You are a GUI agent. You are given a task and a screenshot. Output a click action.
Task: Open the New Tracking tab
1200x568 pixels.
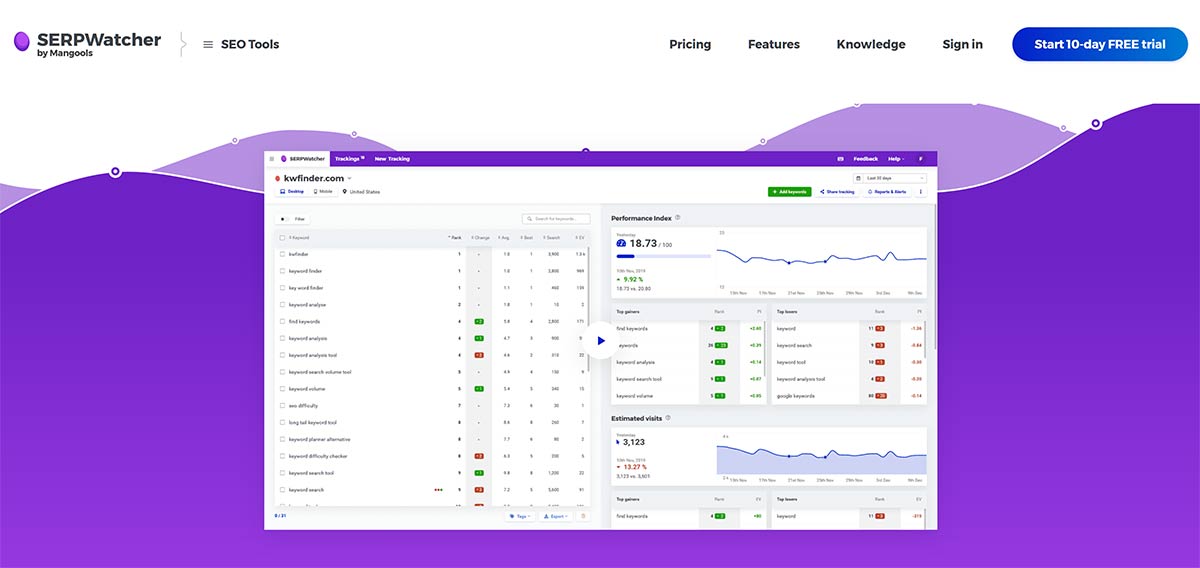point(392,158)
